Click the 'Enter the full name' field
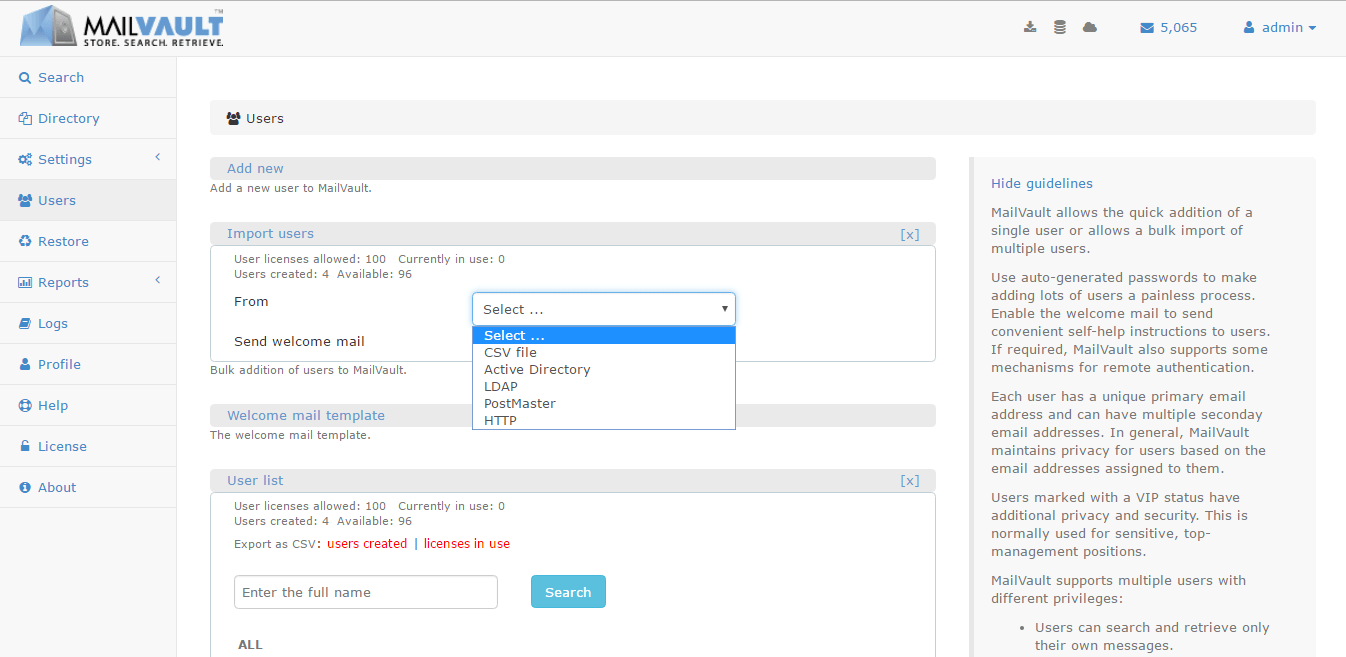The image size is (1346, 657). point(366,592)
